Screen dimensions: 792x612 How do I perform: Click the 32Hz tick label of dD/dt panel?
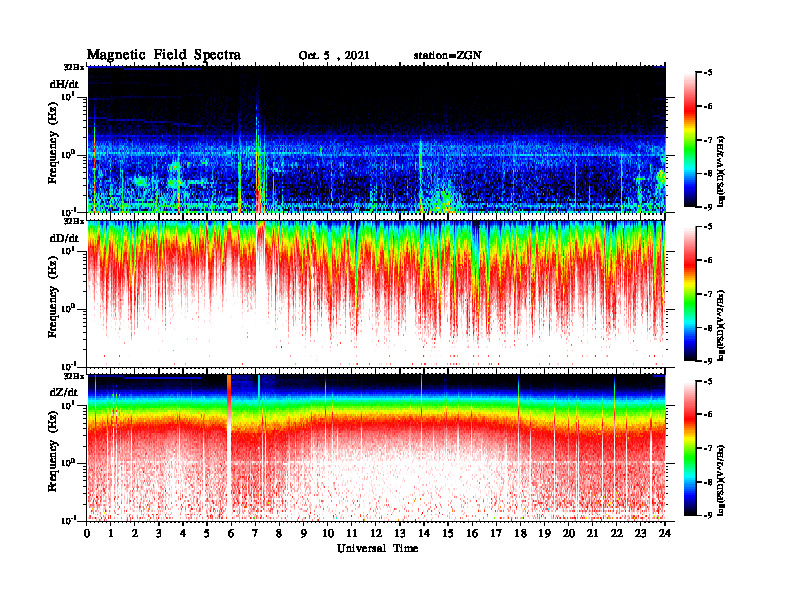point(74,221)
